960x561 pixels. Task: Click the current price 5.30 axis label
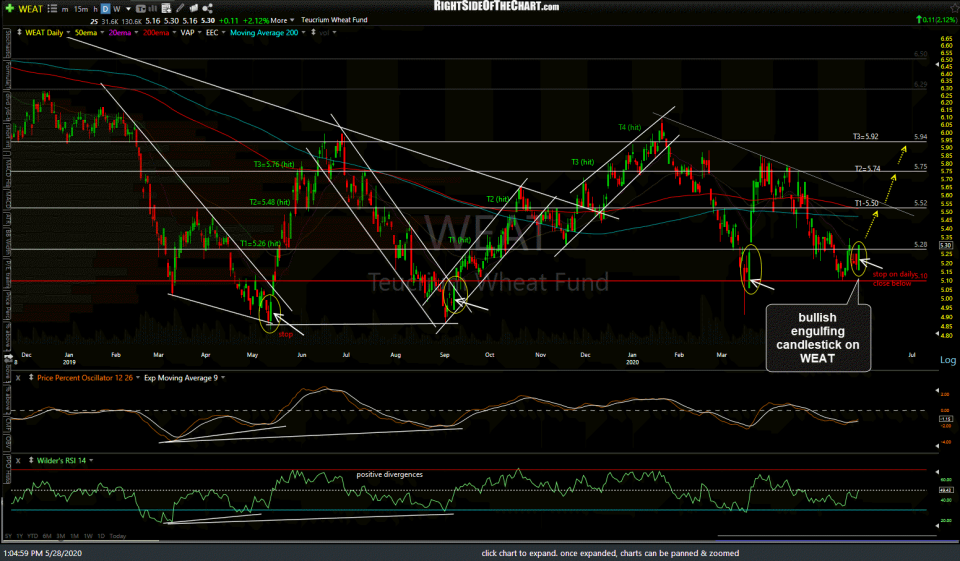click(945, 245)
